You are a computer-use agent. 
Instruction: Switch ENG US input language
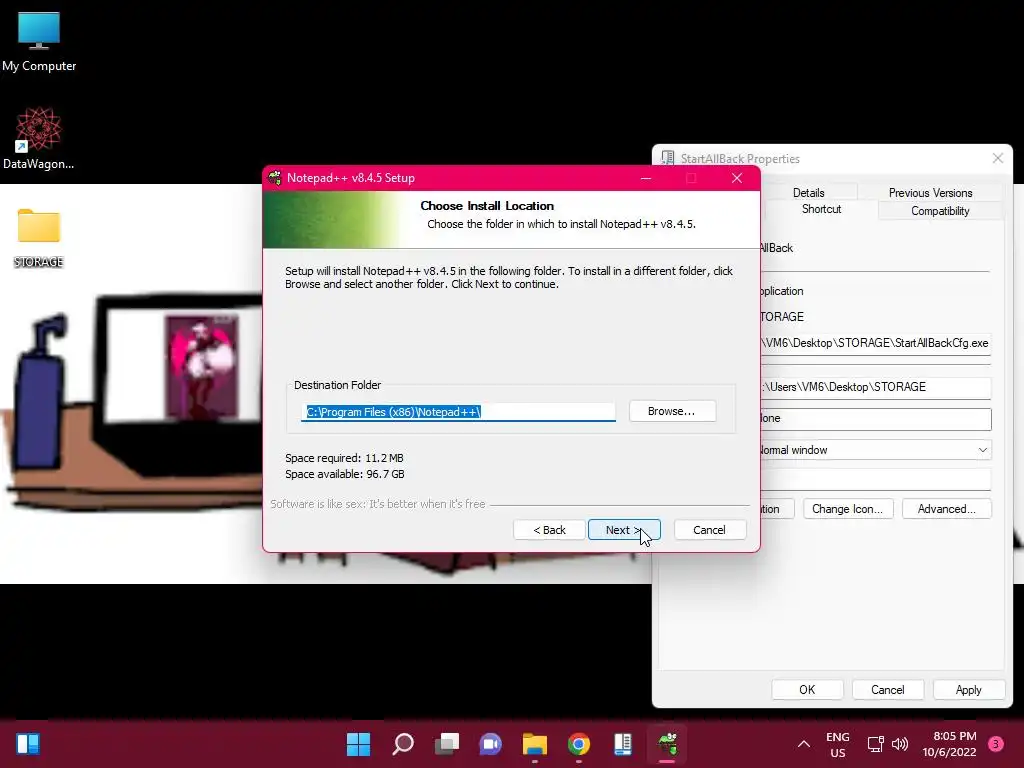click(x=838, y=744)
